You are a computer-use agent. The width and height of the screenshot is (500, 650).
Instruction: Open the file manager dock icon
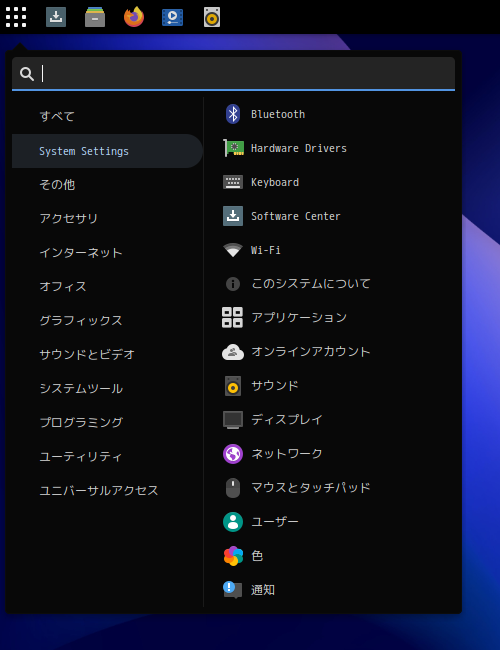click(x=95, y=17)
